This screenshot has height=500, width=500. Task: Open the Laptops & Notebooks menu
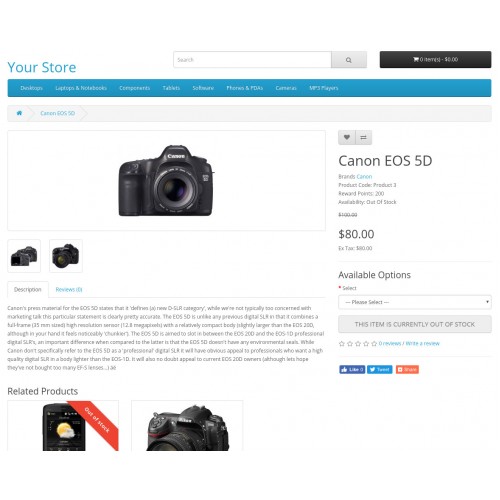point(81,88)
